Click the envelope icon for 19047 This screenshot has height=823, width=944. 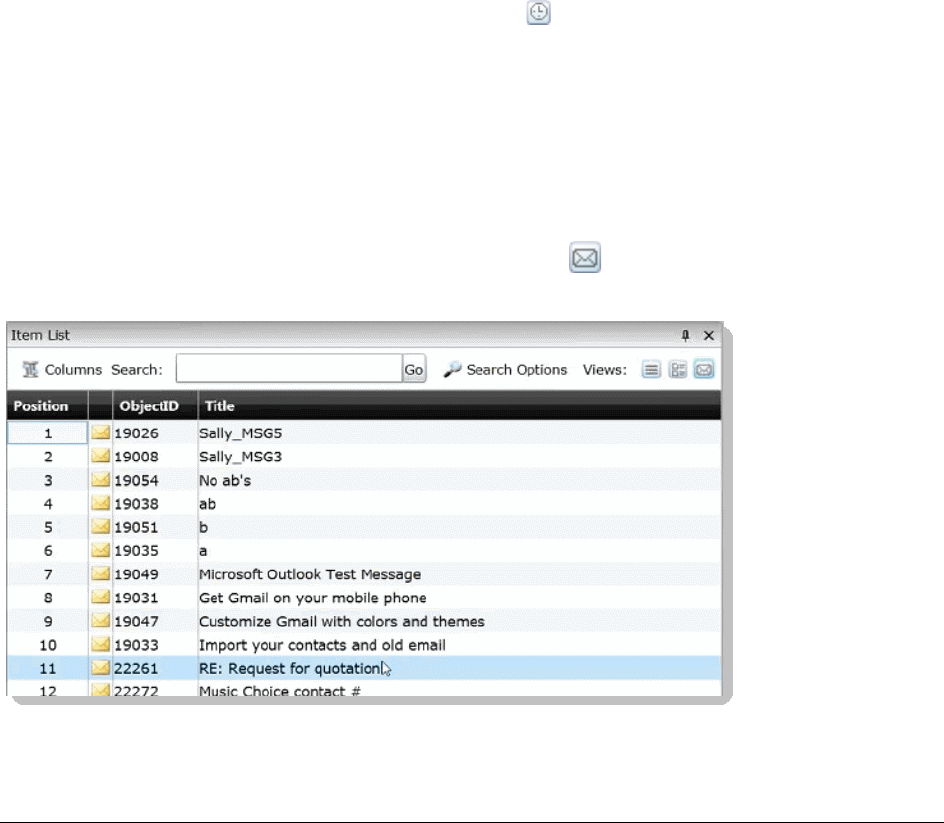101,621
